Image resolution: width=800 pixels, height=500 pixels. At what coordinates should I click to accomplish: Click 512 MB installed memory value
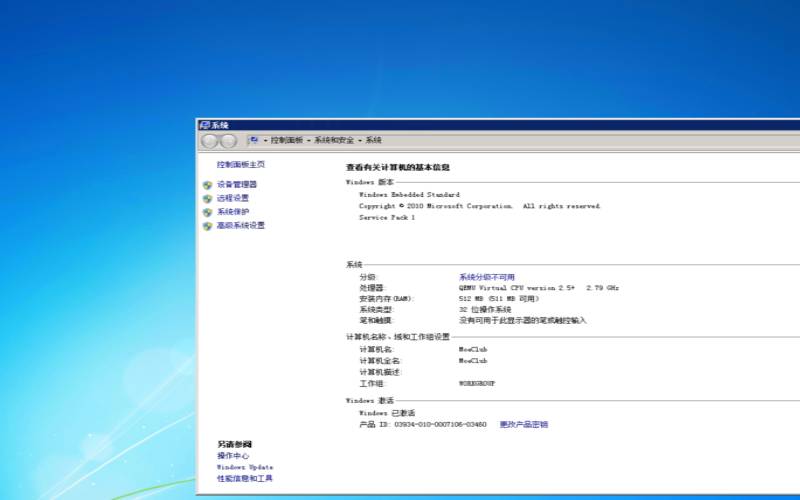coord(499,299)
